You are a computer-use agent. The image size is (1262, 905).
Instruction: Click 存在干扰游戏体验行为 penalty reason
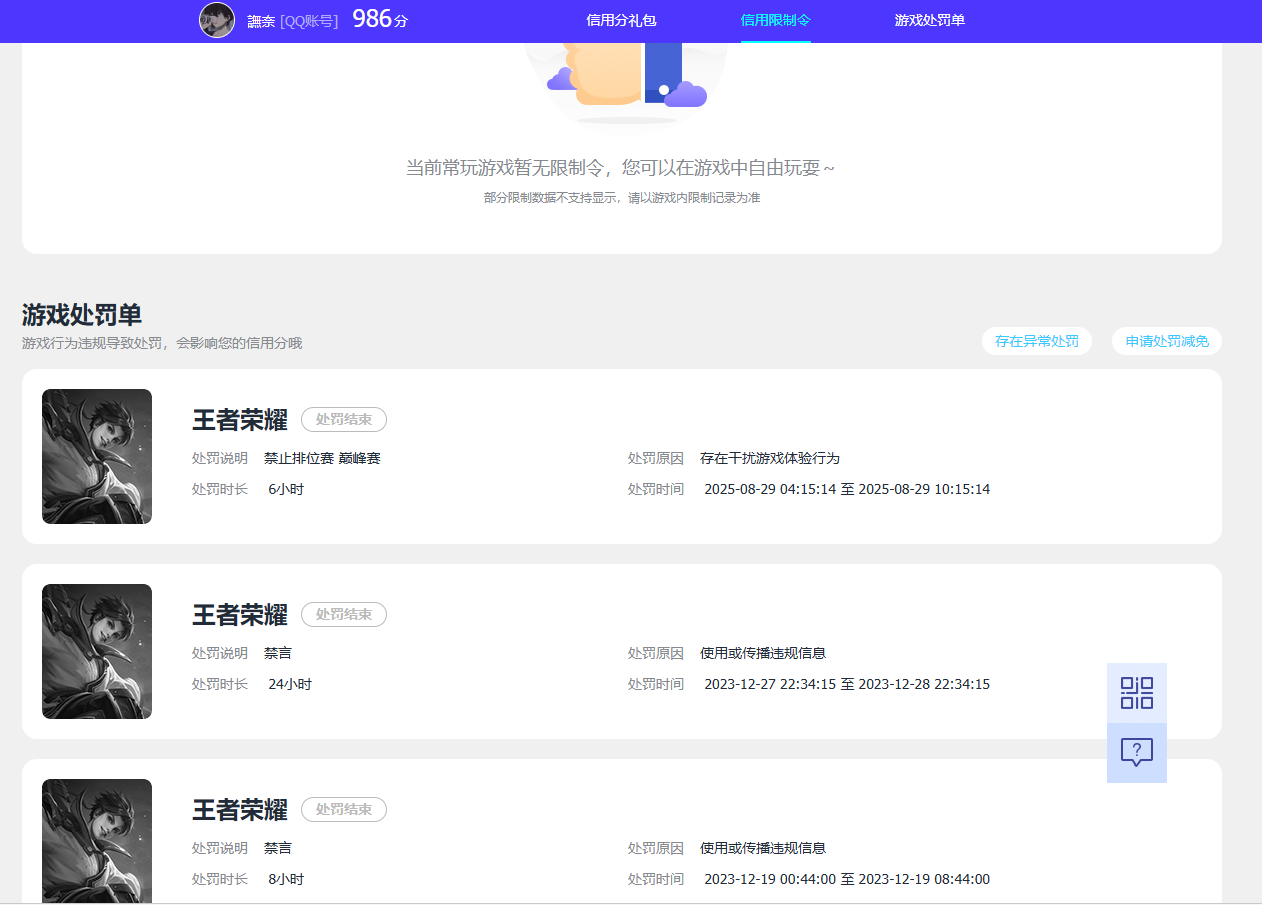tap(770, 458)
